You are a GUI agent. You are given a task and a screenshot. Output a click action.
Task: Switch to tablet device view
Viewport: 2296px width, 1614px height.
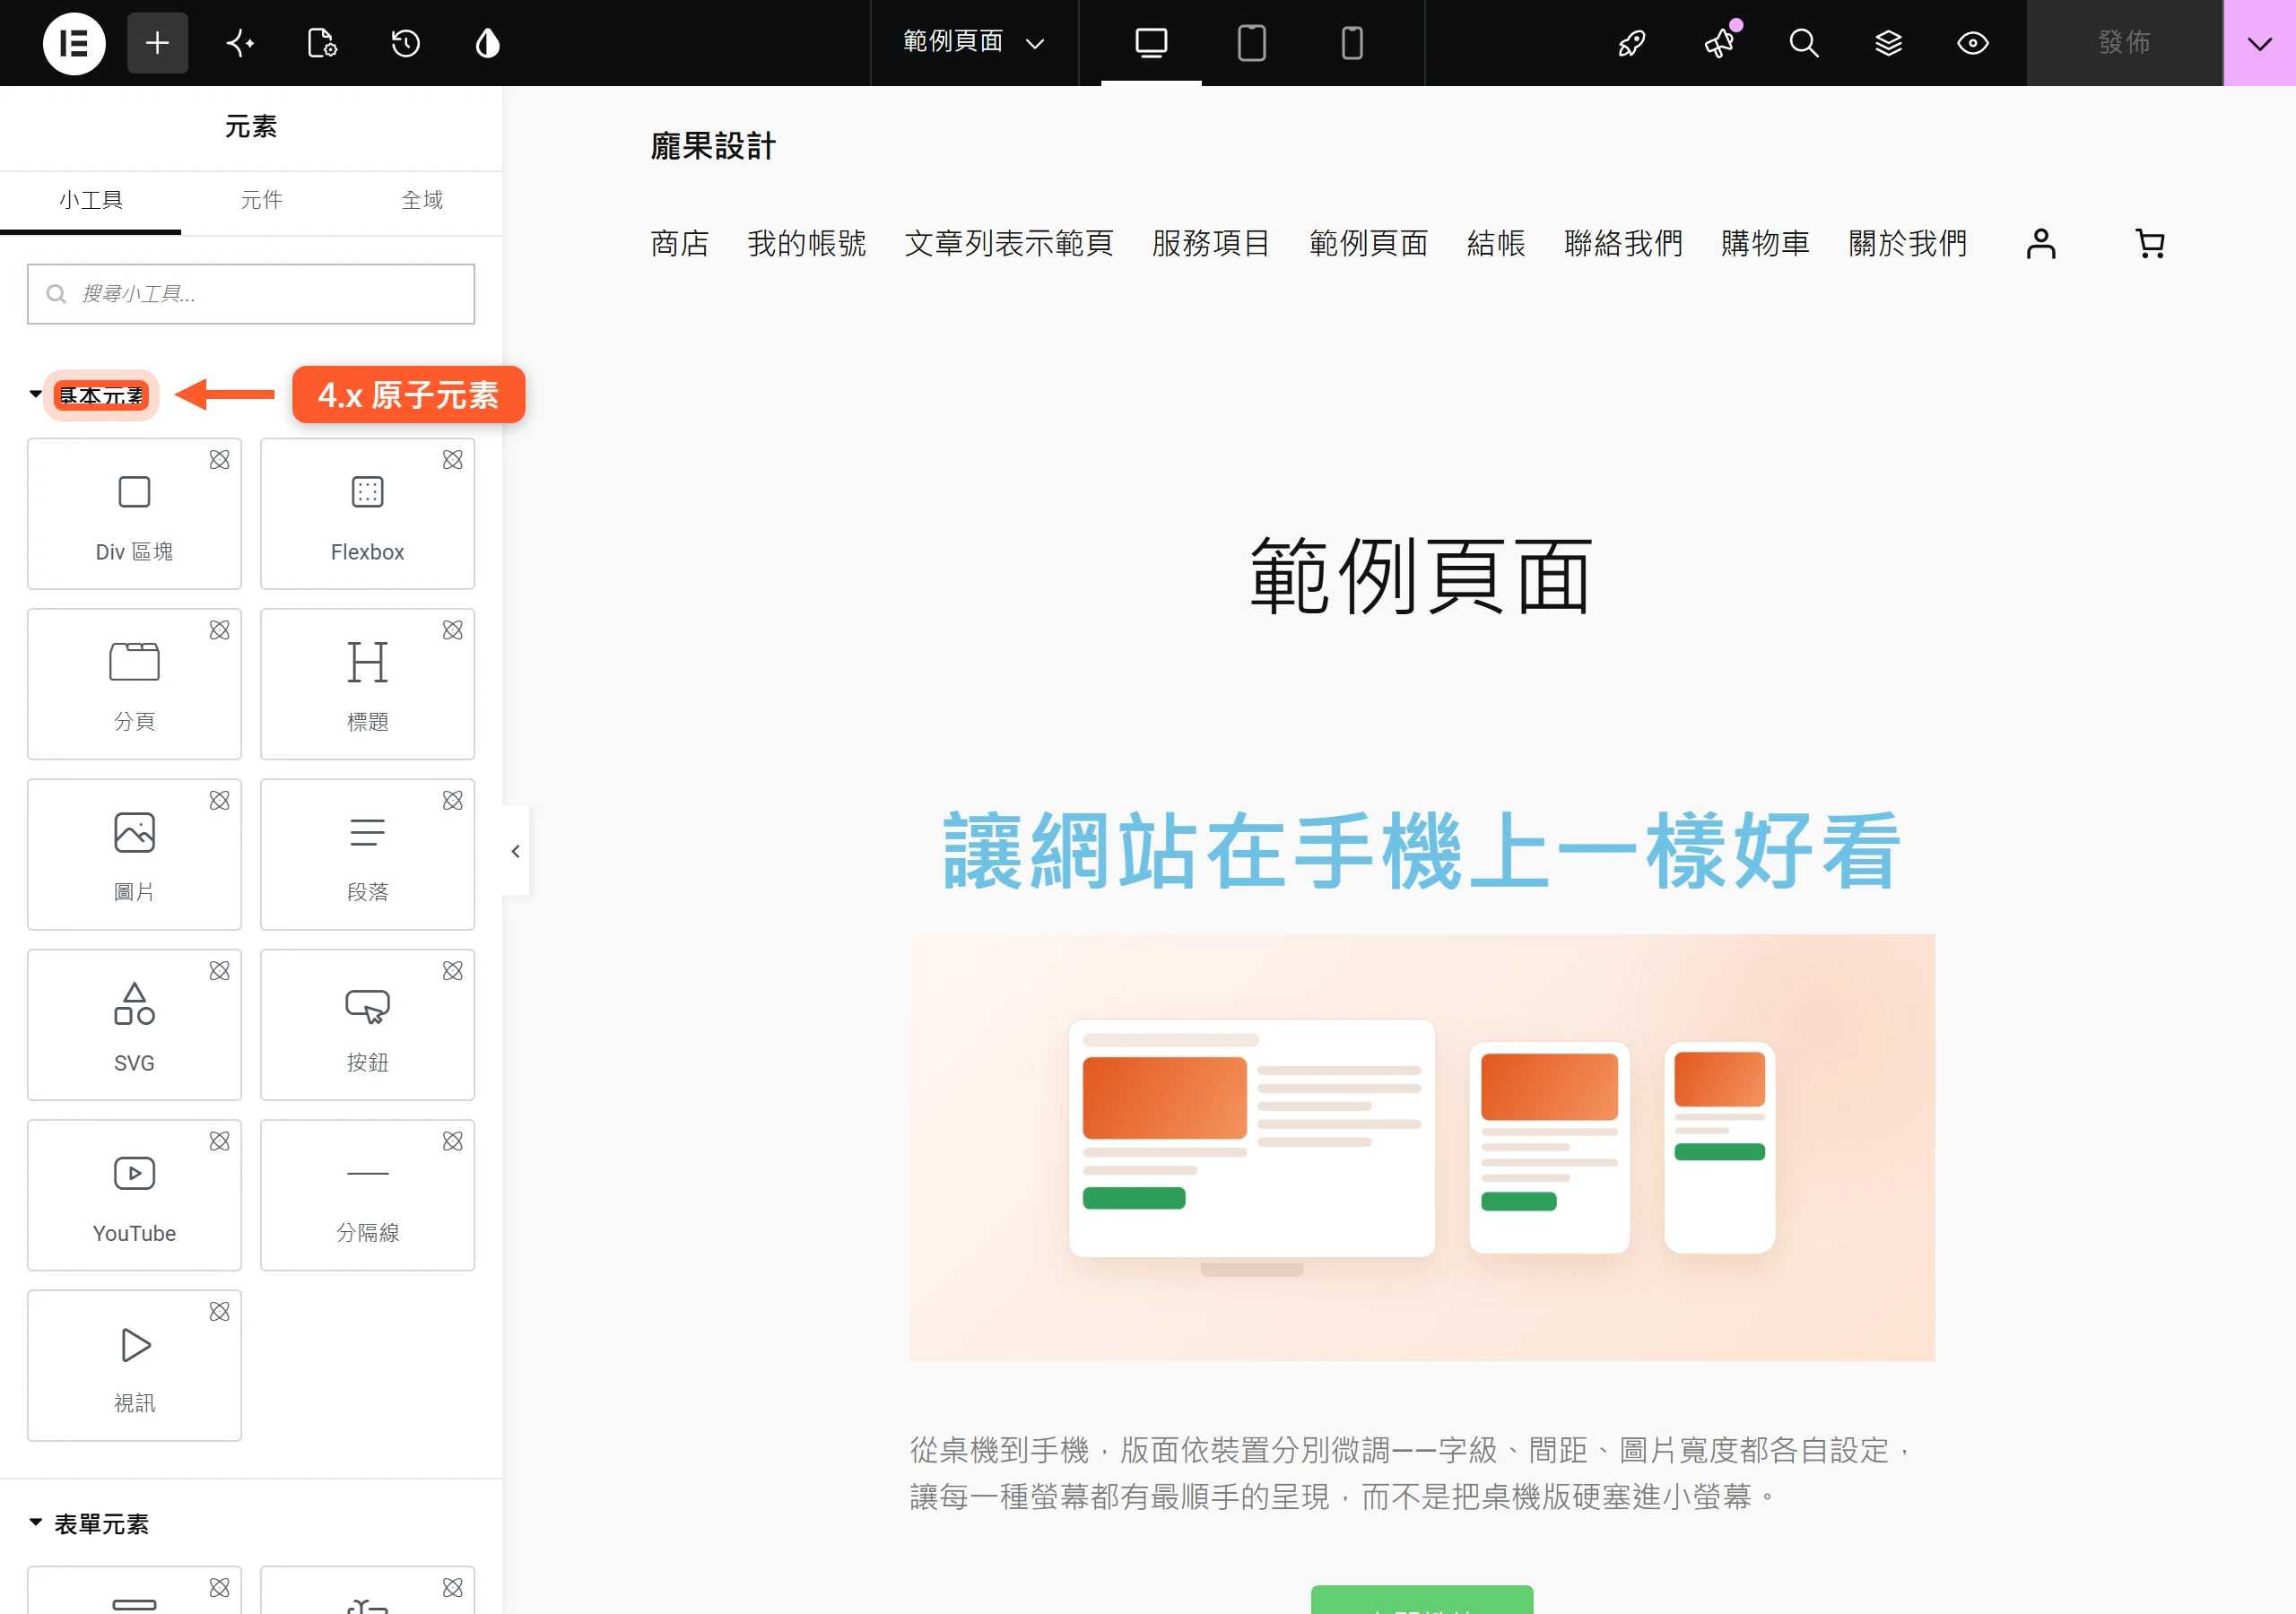(1252, 43)
